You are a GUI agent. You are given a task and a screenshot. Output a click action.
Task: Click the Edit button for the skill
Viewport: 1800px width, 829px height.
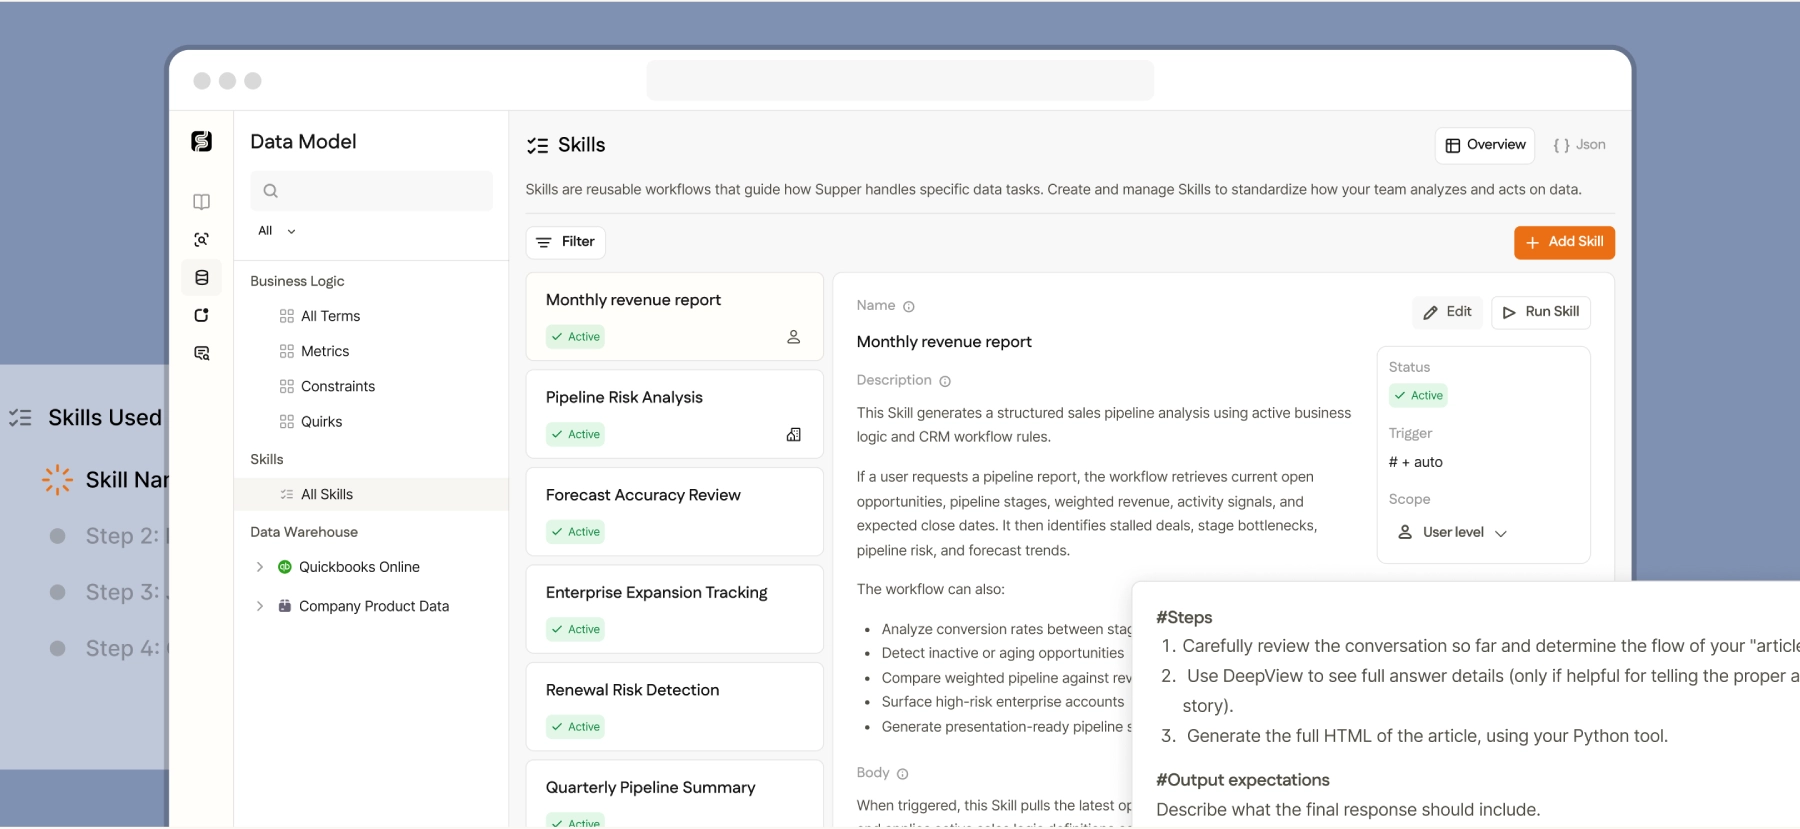[x=1447, y=312]
